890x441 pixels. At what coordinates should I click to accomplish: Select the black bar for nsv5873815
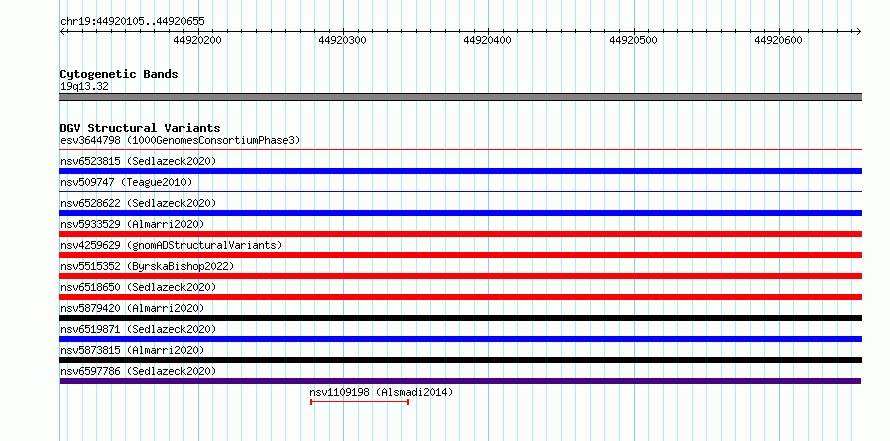tap(460, 360)
